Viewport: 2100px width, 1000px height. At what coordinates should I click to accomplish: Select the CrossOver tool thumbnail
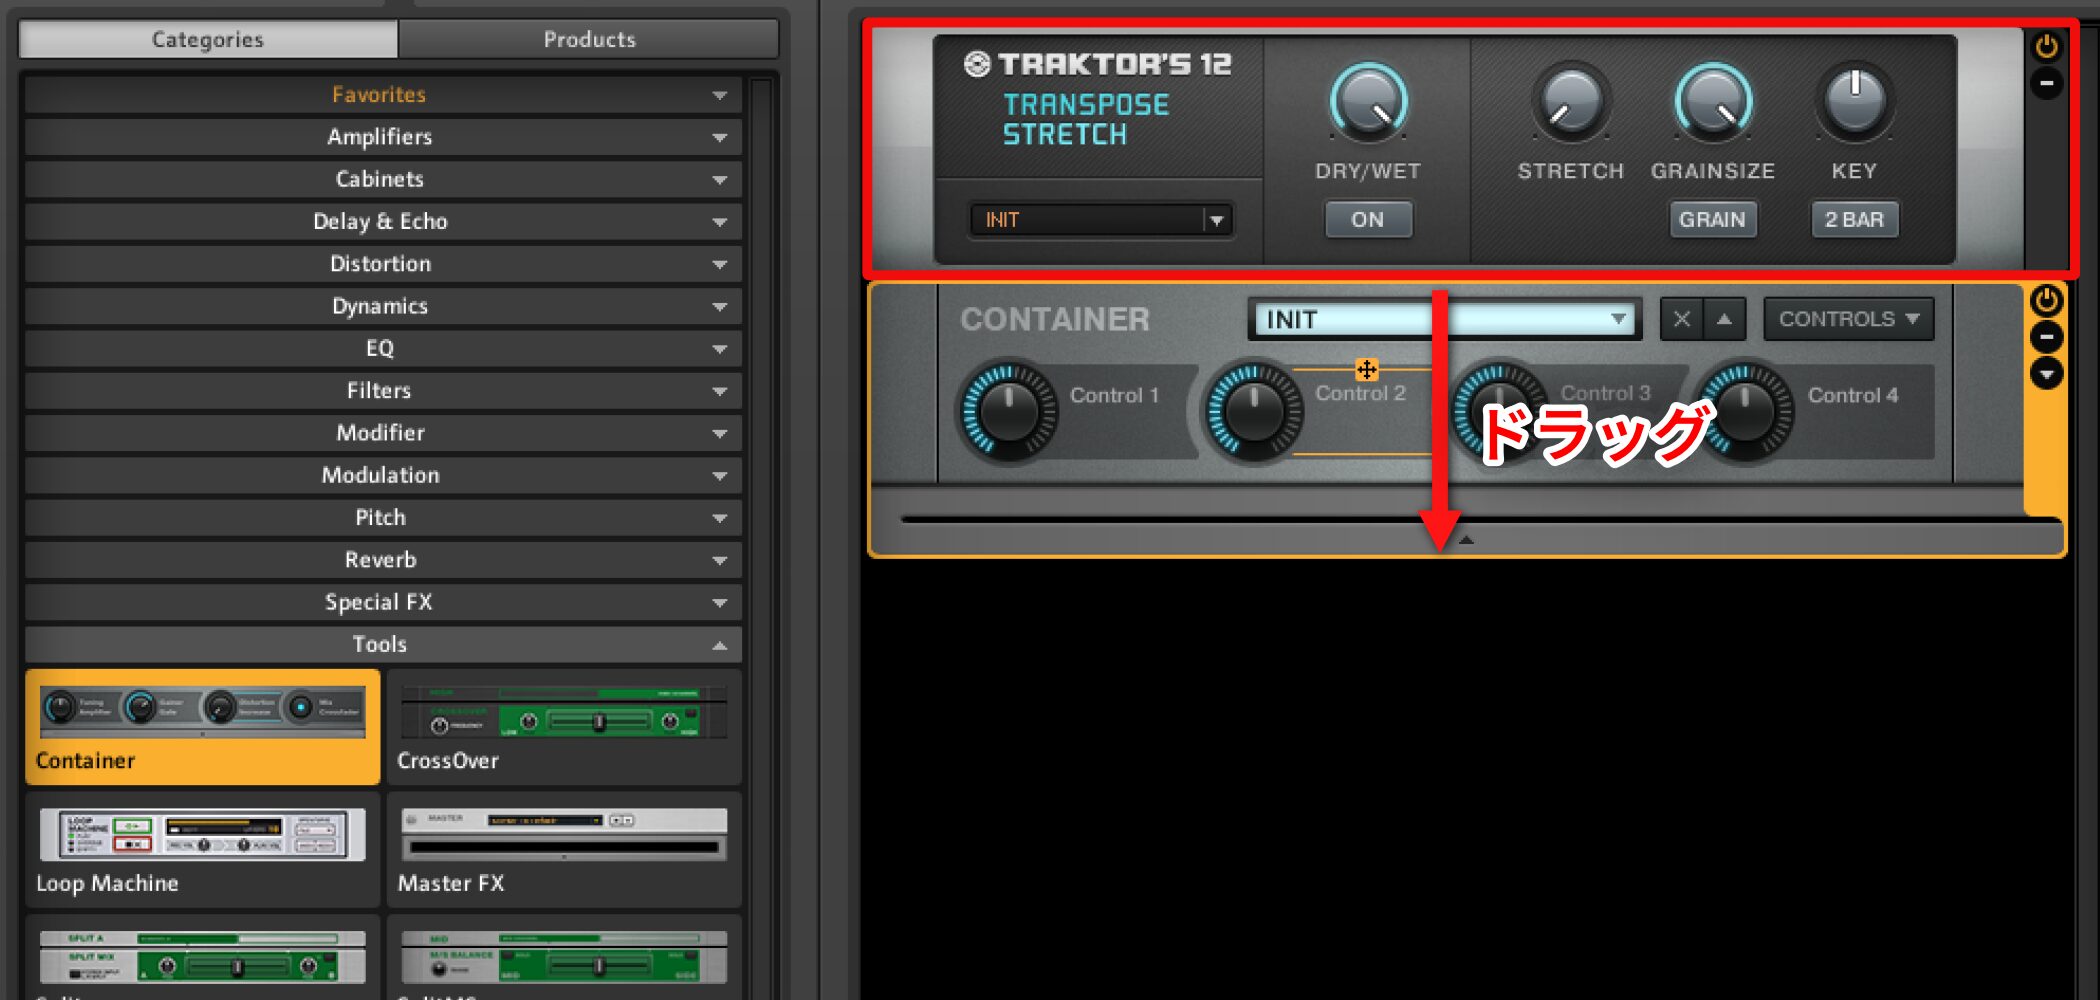[x=564, y=727]
